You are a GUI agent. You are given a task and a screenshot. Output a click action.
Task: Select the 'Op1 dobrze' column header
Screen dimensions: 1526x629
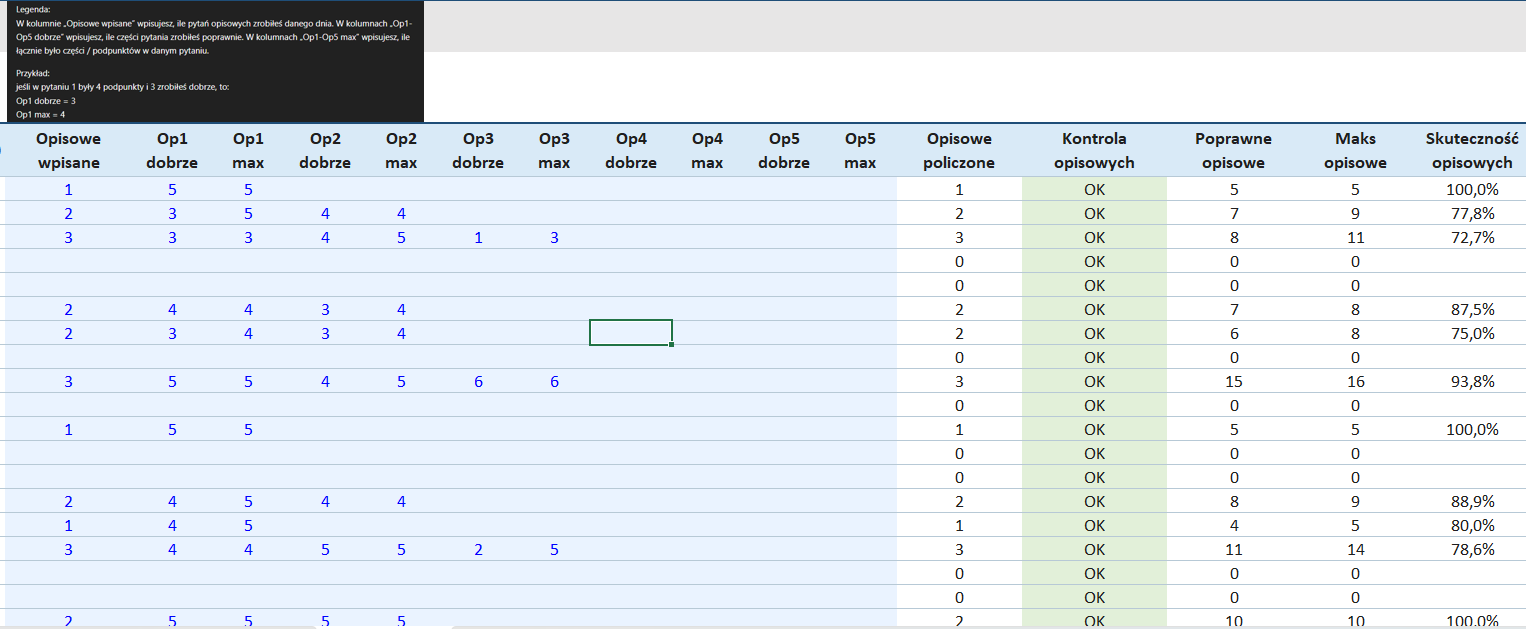coord(172,150)
